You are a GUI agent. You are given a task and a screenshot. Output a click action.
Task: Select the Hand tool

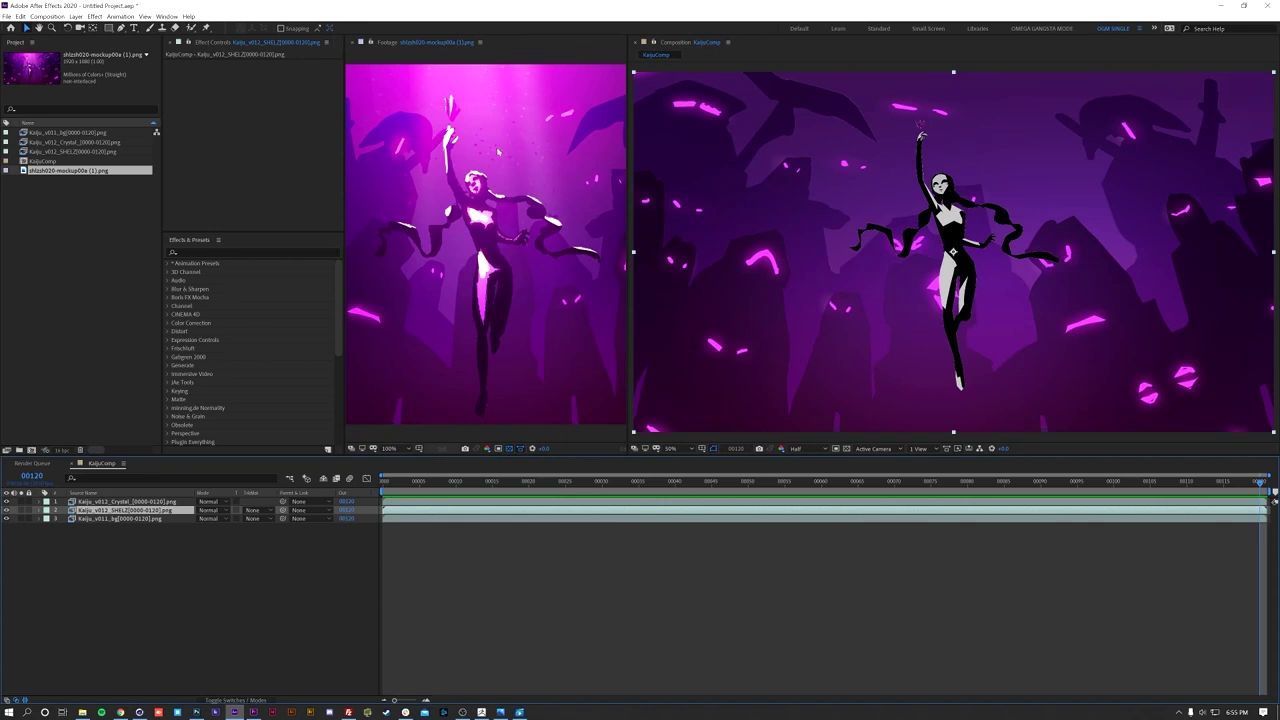(x=39, y=28)
